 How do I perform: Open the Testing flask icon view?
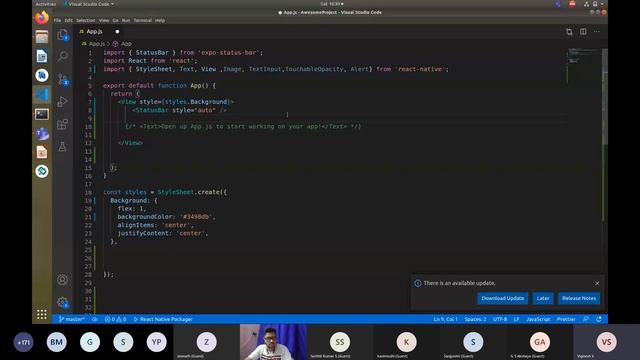pos(62,147)
